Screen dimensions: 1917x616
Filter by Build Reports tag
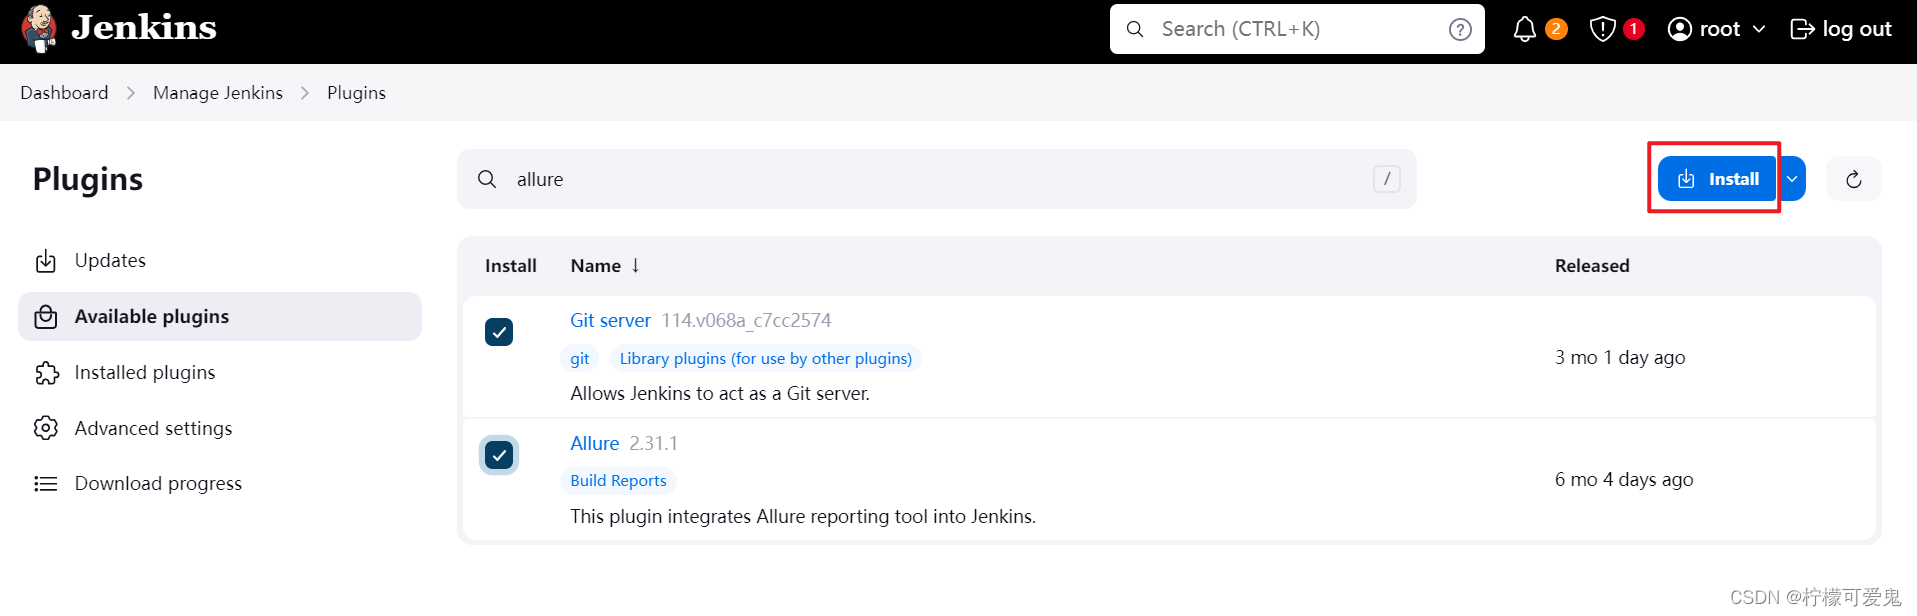pyautogui.click(x=618, y=481)
